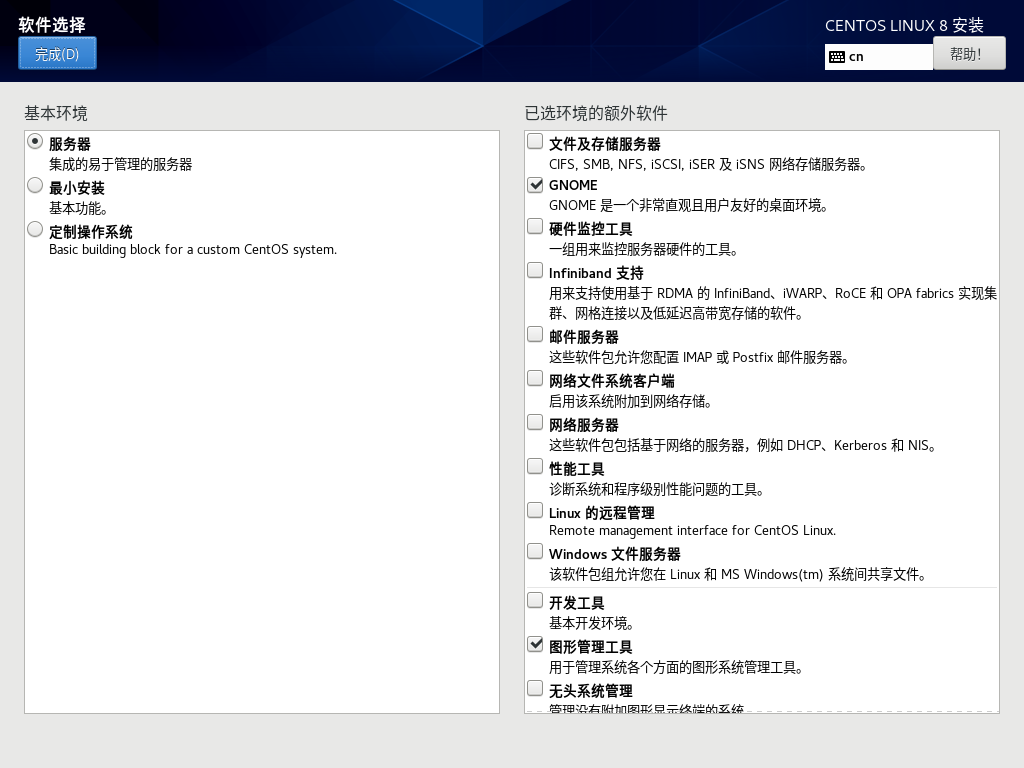Uncheck 图形管理工具 checkbox
Screen dimensions: 1024x768
536,645
